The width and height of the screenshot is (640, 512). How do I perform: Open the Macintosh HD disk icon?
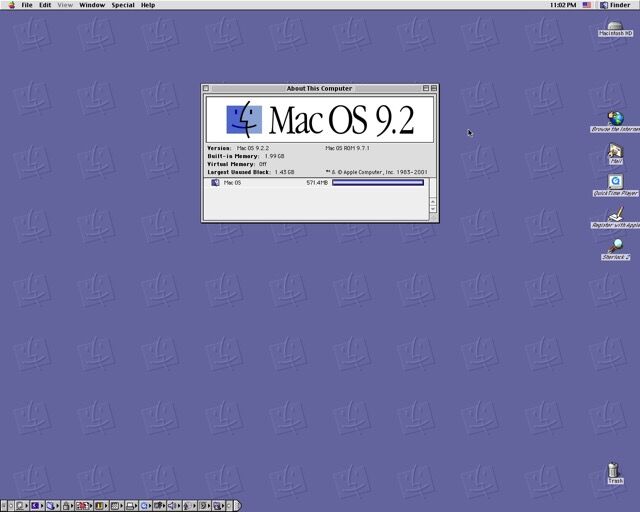(x=615, y=29)
